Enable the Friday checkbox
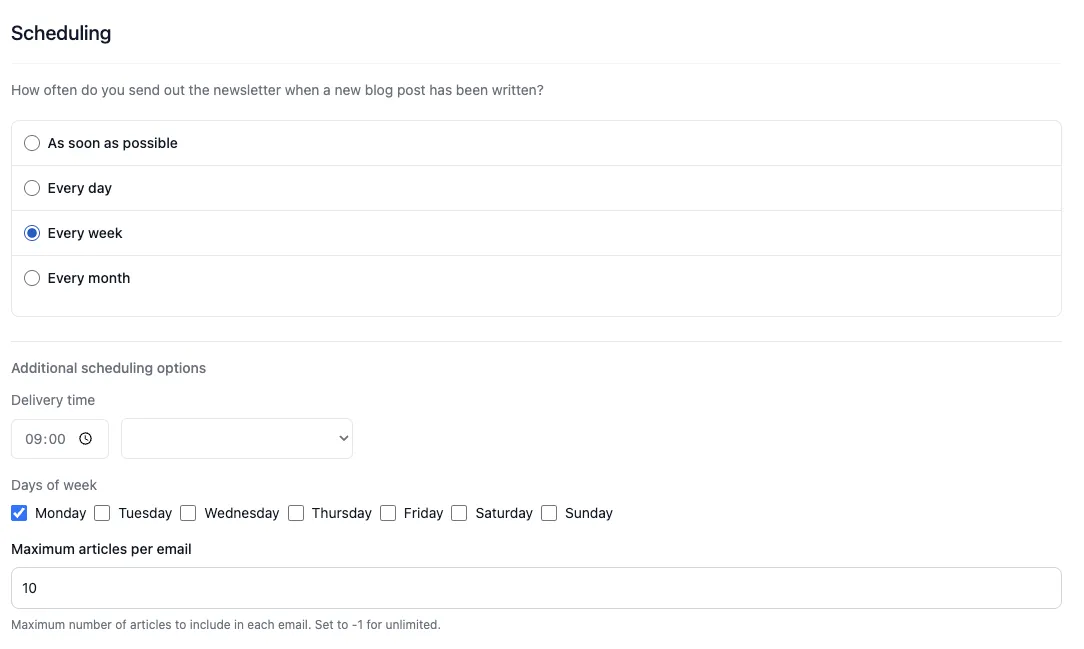Screen dimensions: 1084x649 [388, 513]
